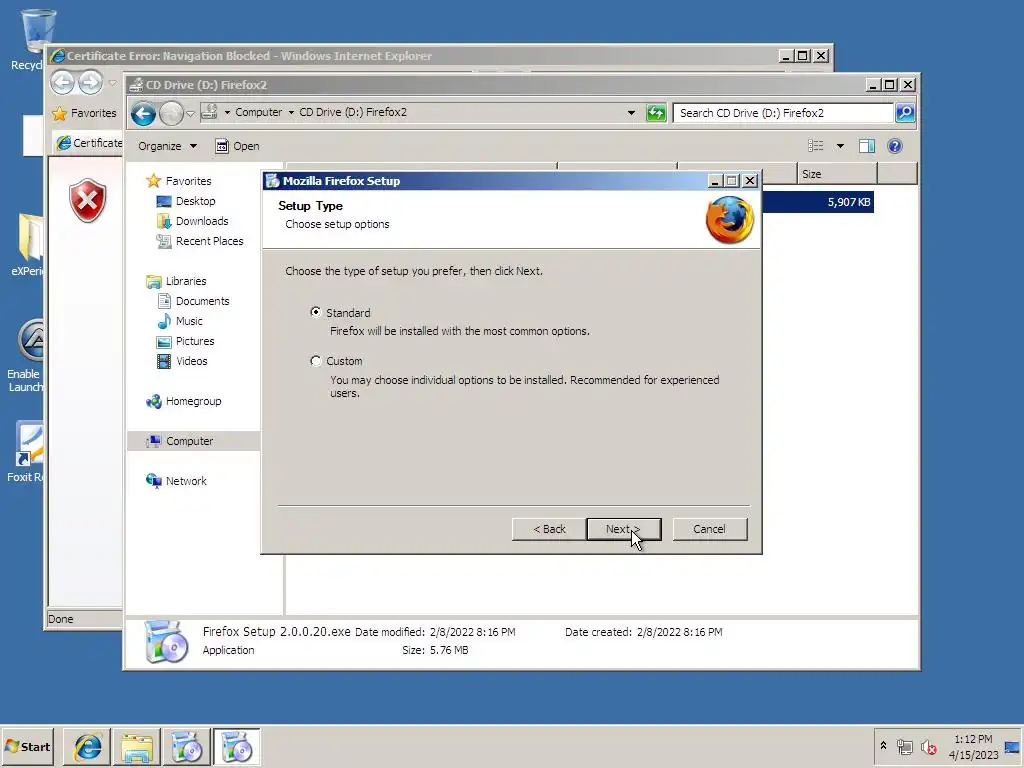Click the muted volume tray icon
Viewport: 1024px width, 768px height.
pos(928,746)
